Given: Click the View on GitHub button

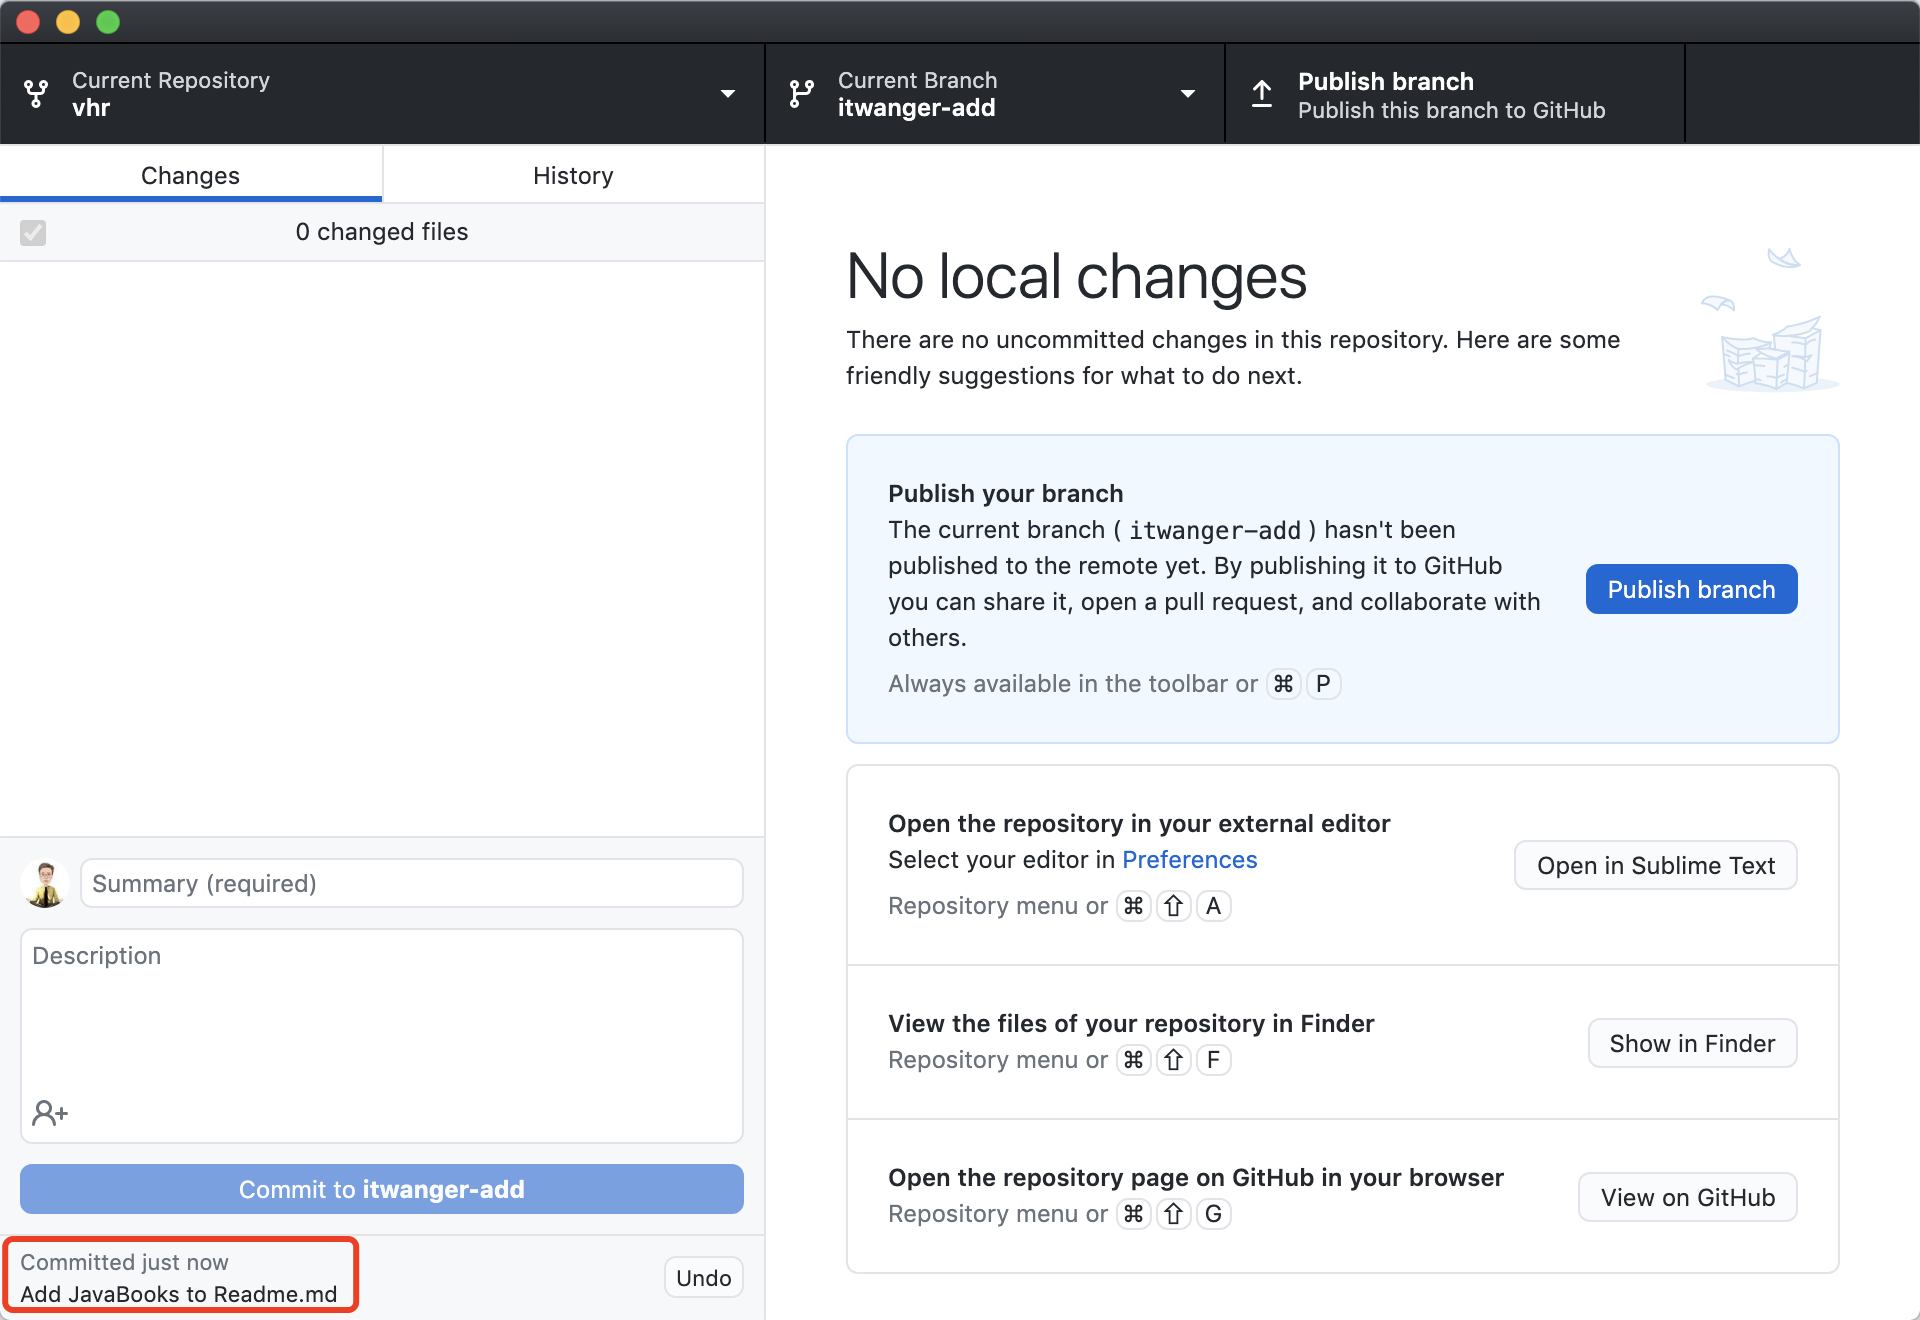Looking at the screenshot, I should click(x=1687, y=1198).
